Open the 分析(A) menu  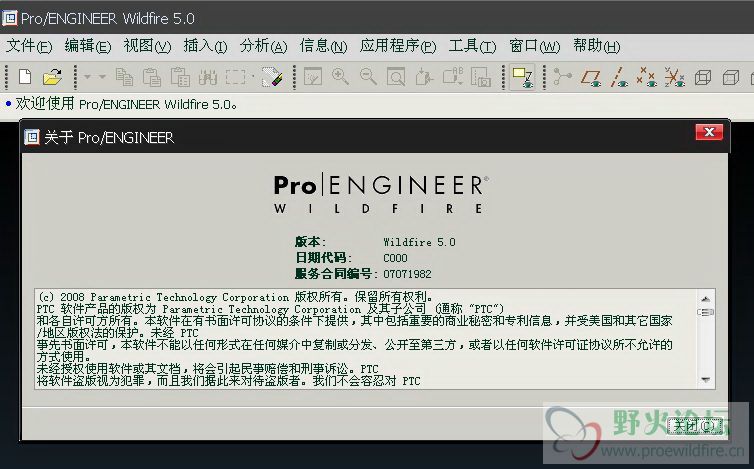[264, 46]
